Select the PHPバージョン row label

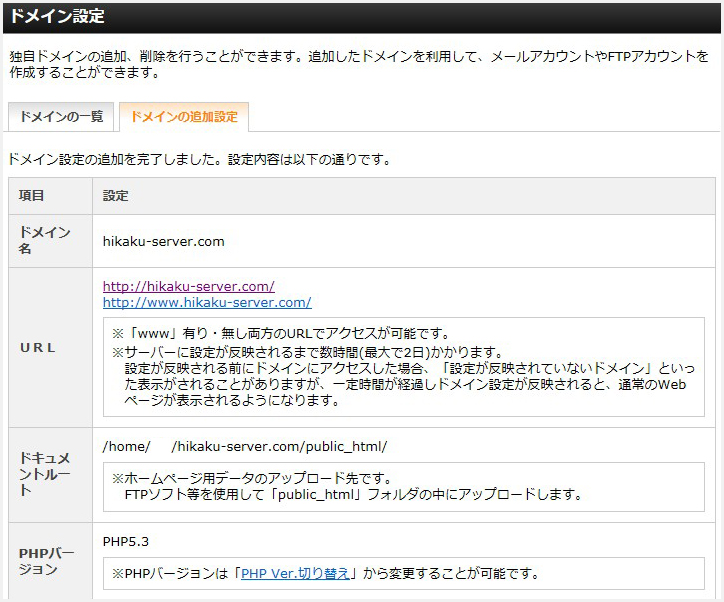click(x=46, y=561)
